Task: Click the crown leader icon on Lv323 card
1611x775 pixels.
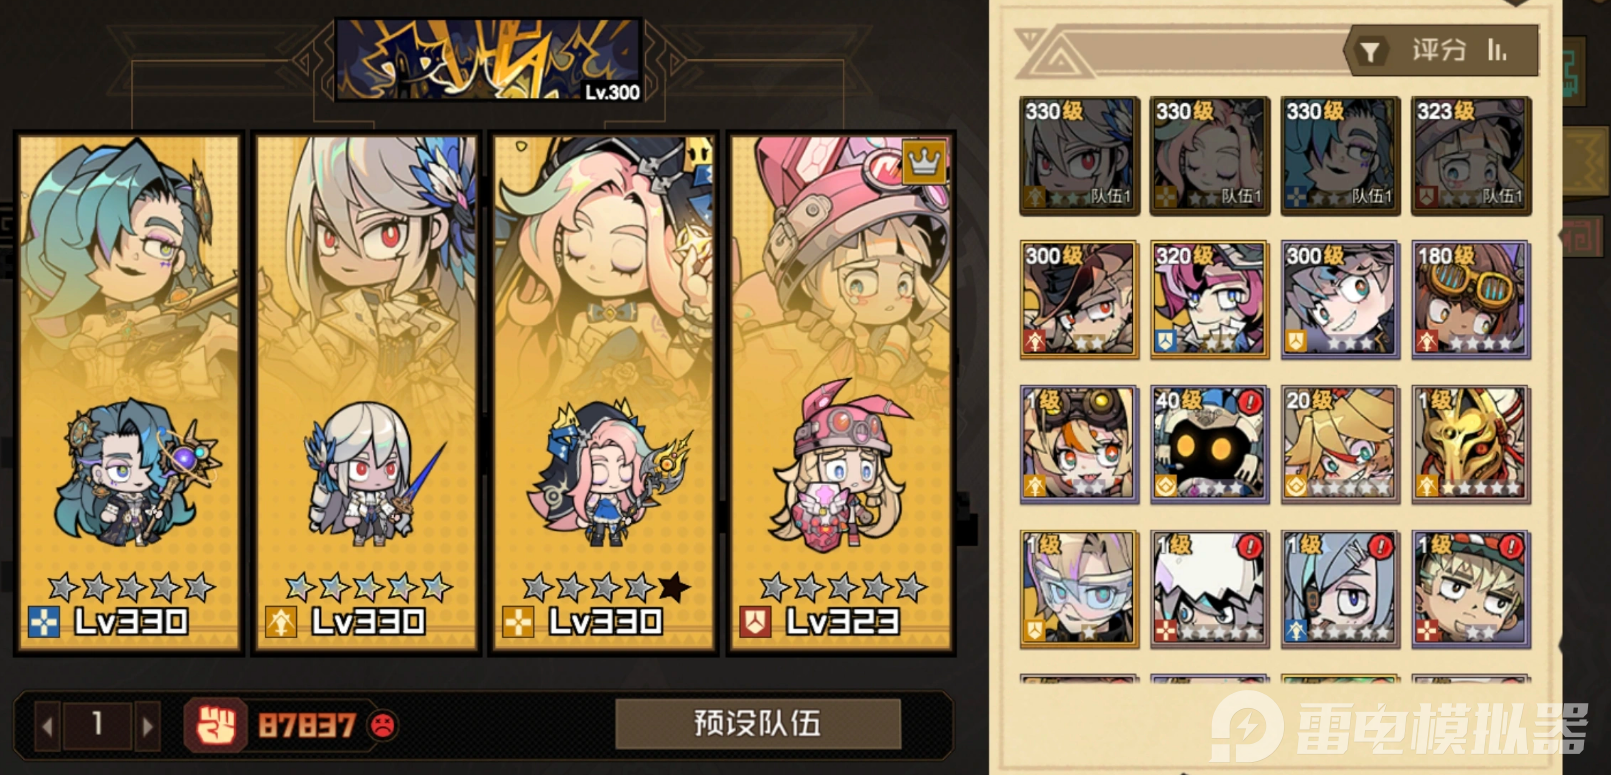Action: coord(923,161)
